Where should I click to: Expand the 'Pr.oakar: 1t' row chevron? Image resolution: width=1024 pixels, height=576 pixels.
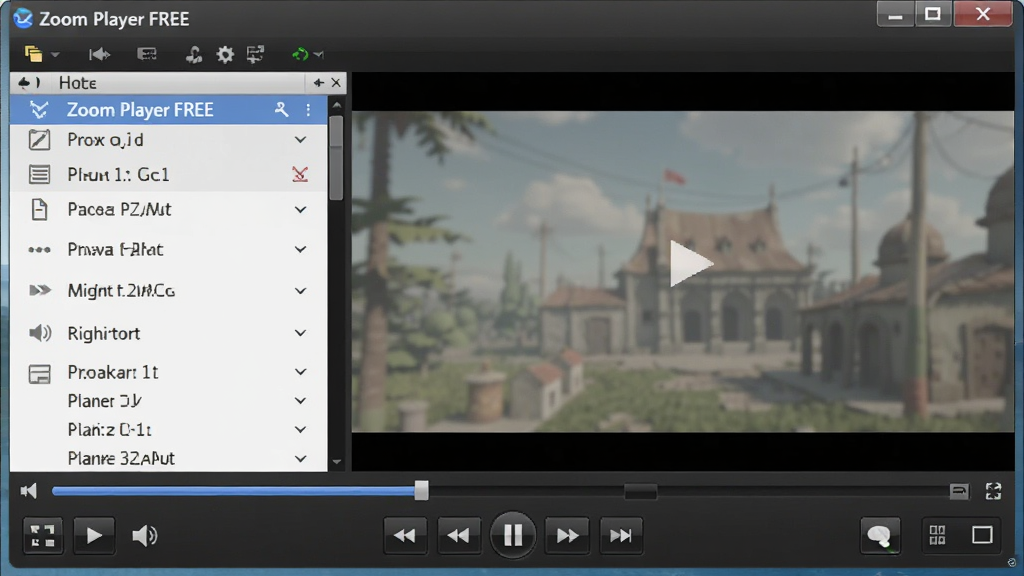300,372
